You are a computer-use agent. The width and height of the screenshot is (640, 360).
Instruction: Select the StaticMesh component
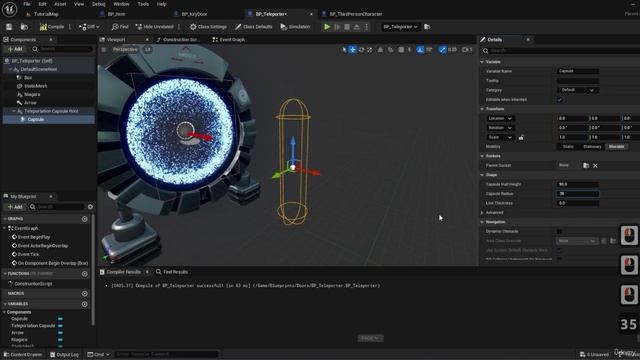[x=36, y=86]
